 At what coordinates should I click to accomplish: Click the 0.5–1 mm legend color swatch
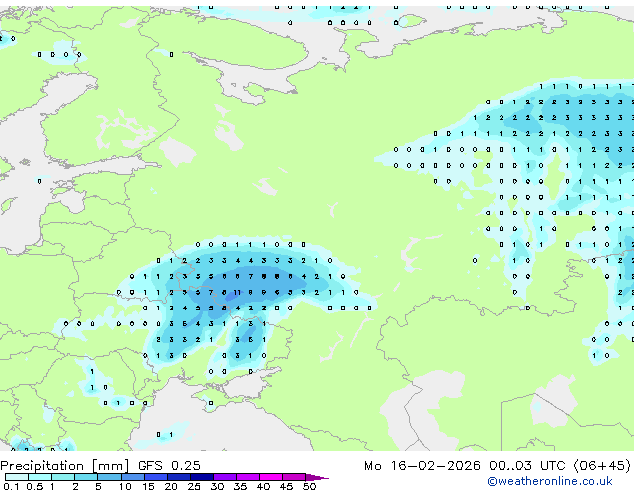pyautogui.click(x=40, y=477)
